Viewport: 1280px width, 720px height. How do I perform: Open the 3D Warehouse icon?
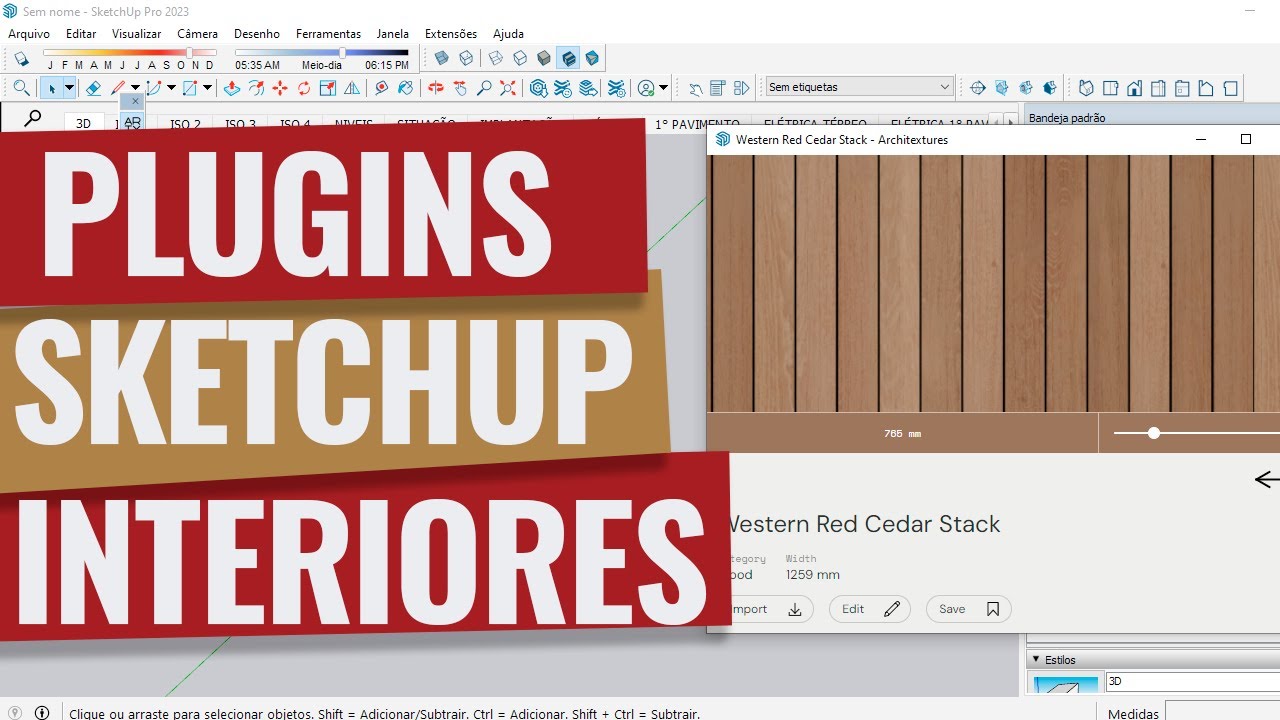pyautogui.click(x=539, y=88)
